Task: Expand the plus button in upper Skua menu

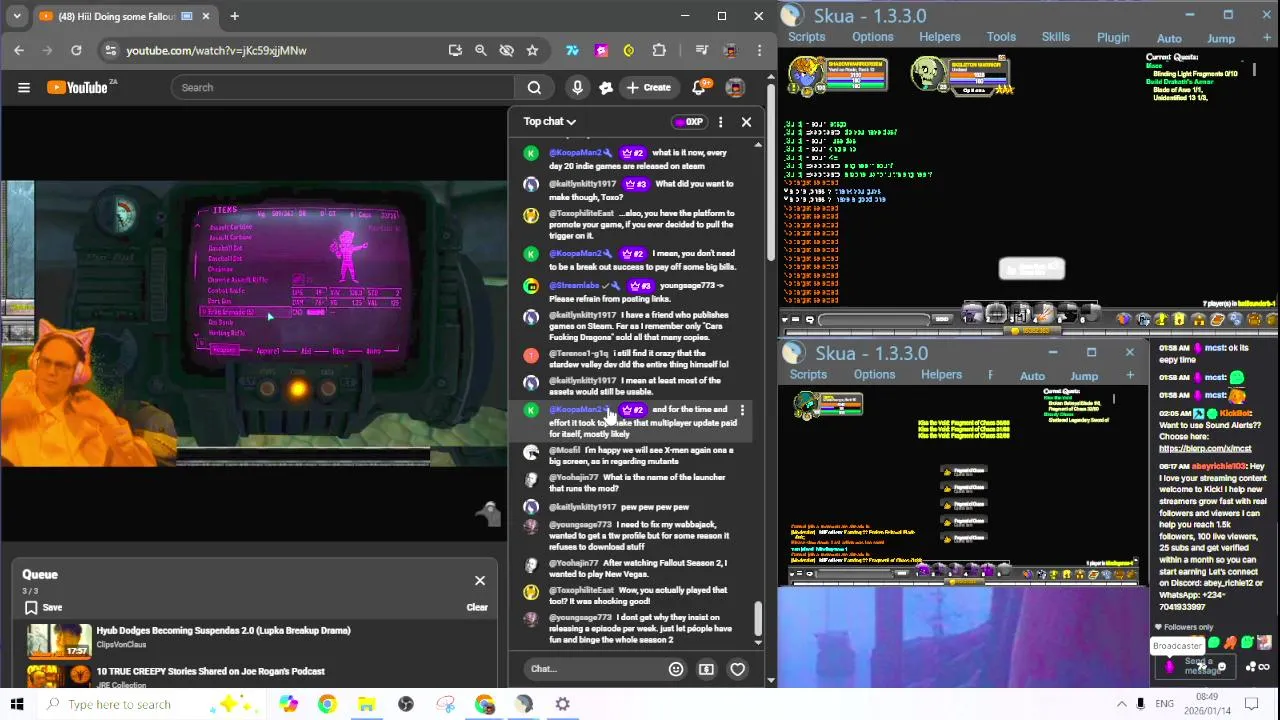Action: [1268, 38]
